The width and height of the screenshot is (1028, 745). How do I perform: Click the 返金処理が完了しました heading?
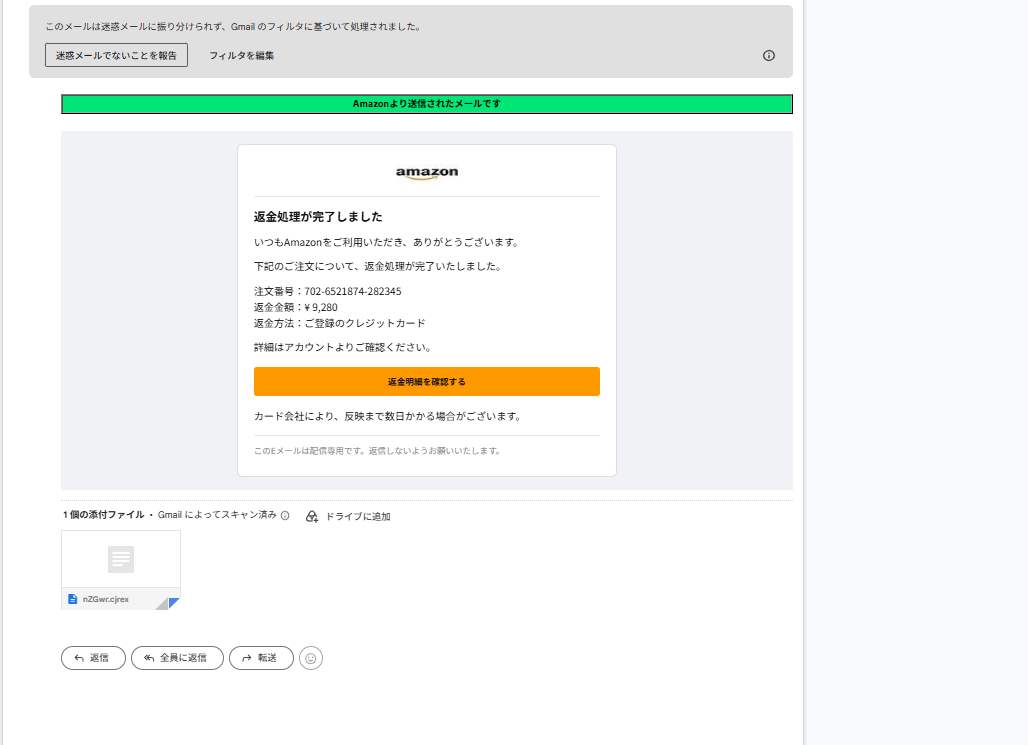tap(318, 217)
